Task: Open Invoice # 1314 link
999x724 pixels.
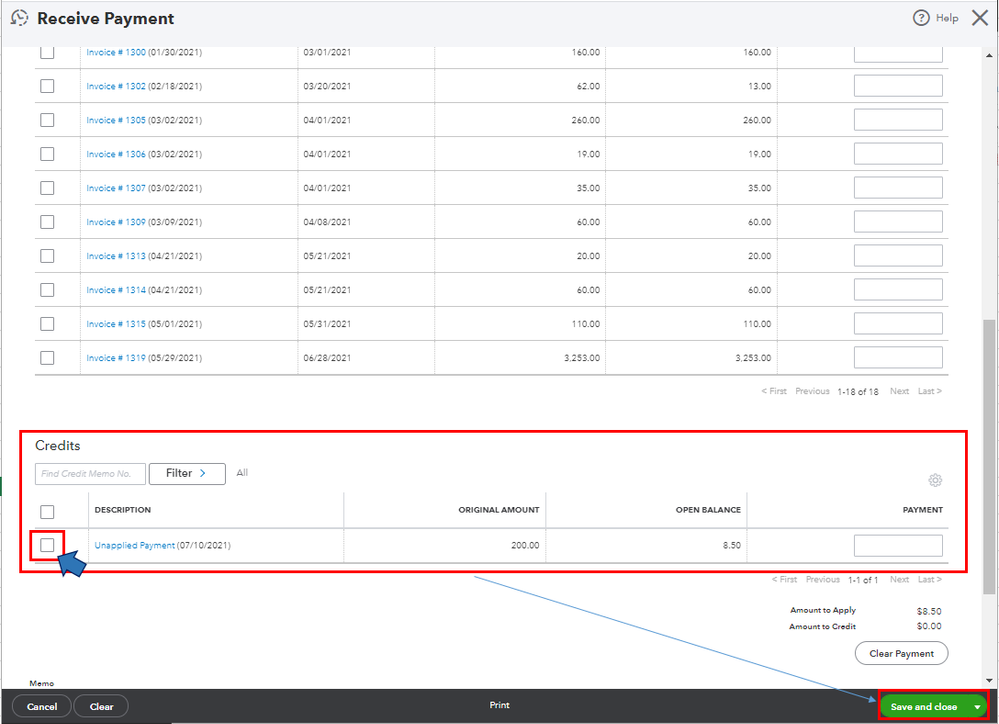Action: click(x=116, y=290)
